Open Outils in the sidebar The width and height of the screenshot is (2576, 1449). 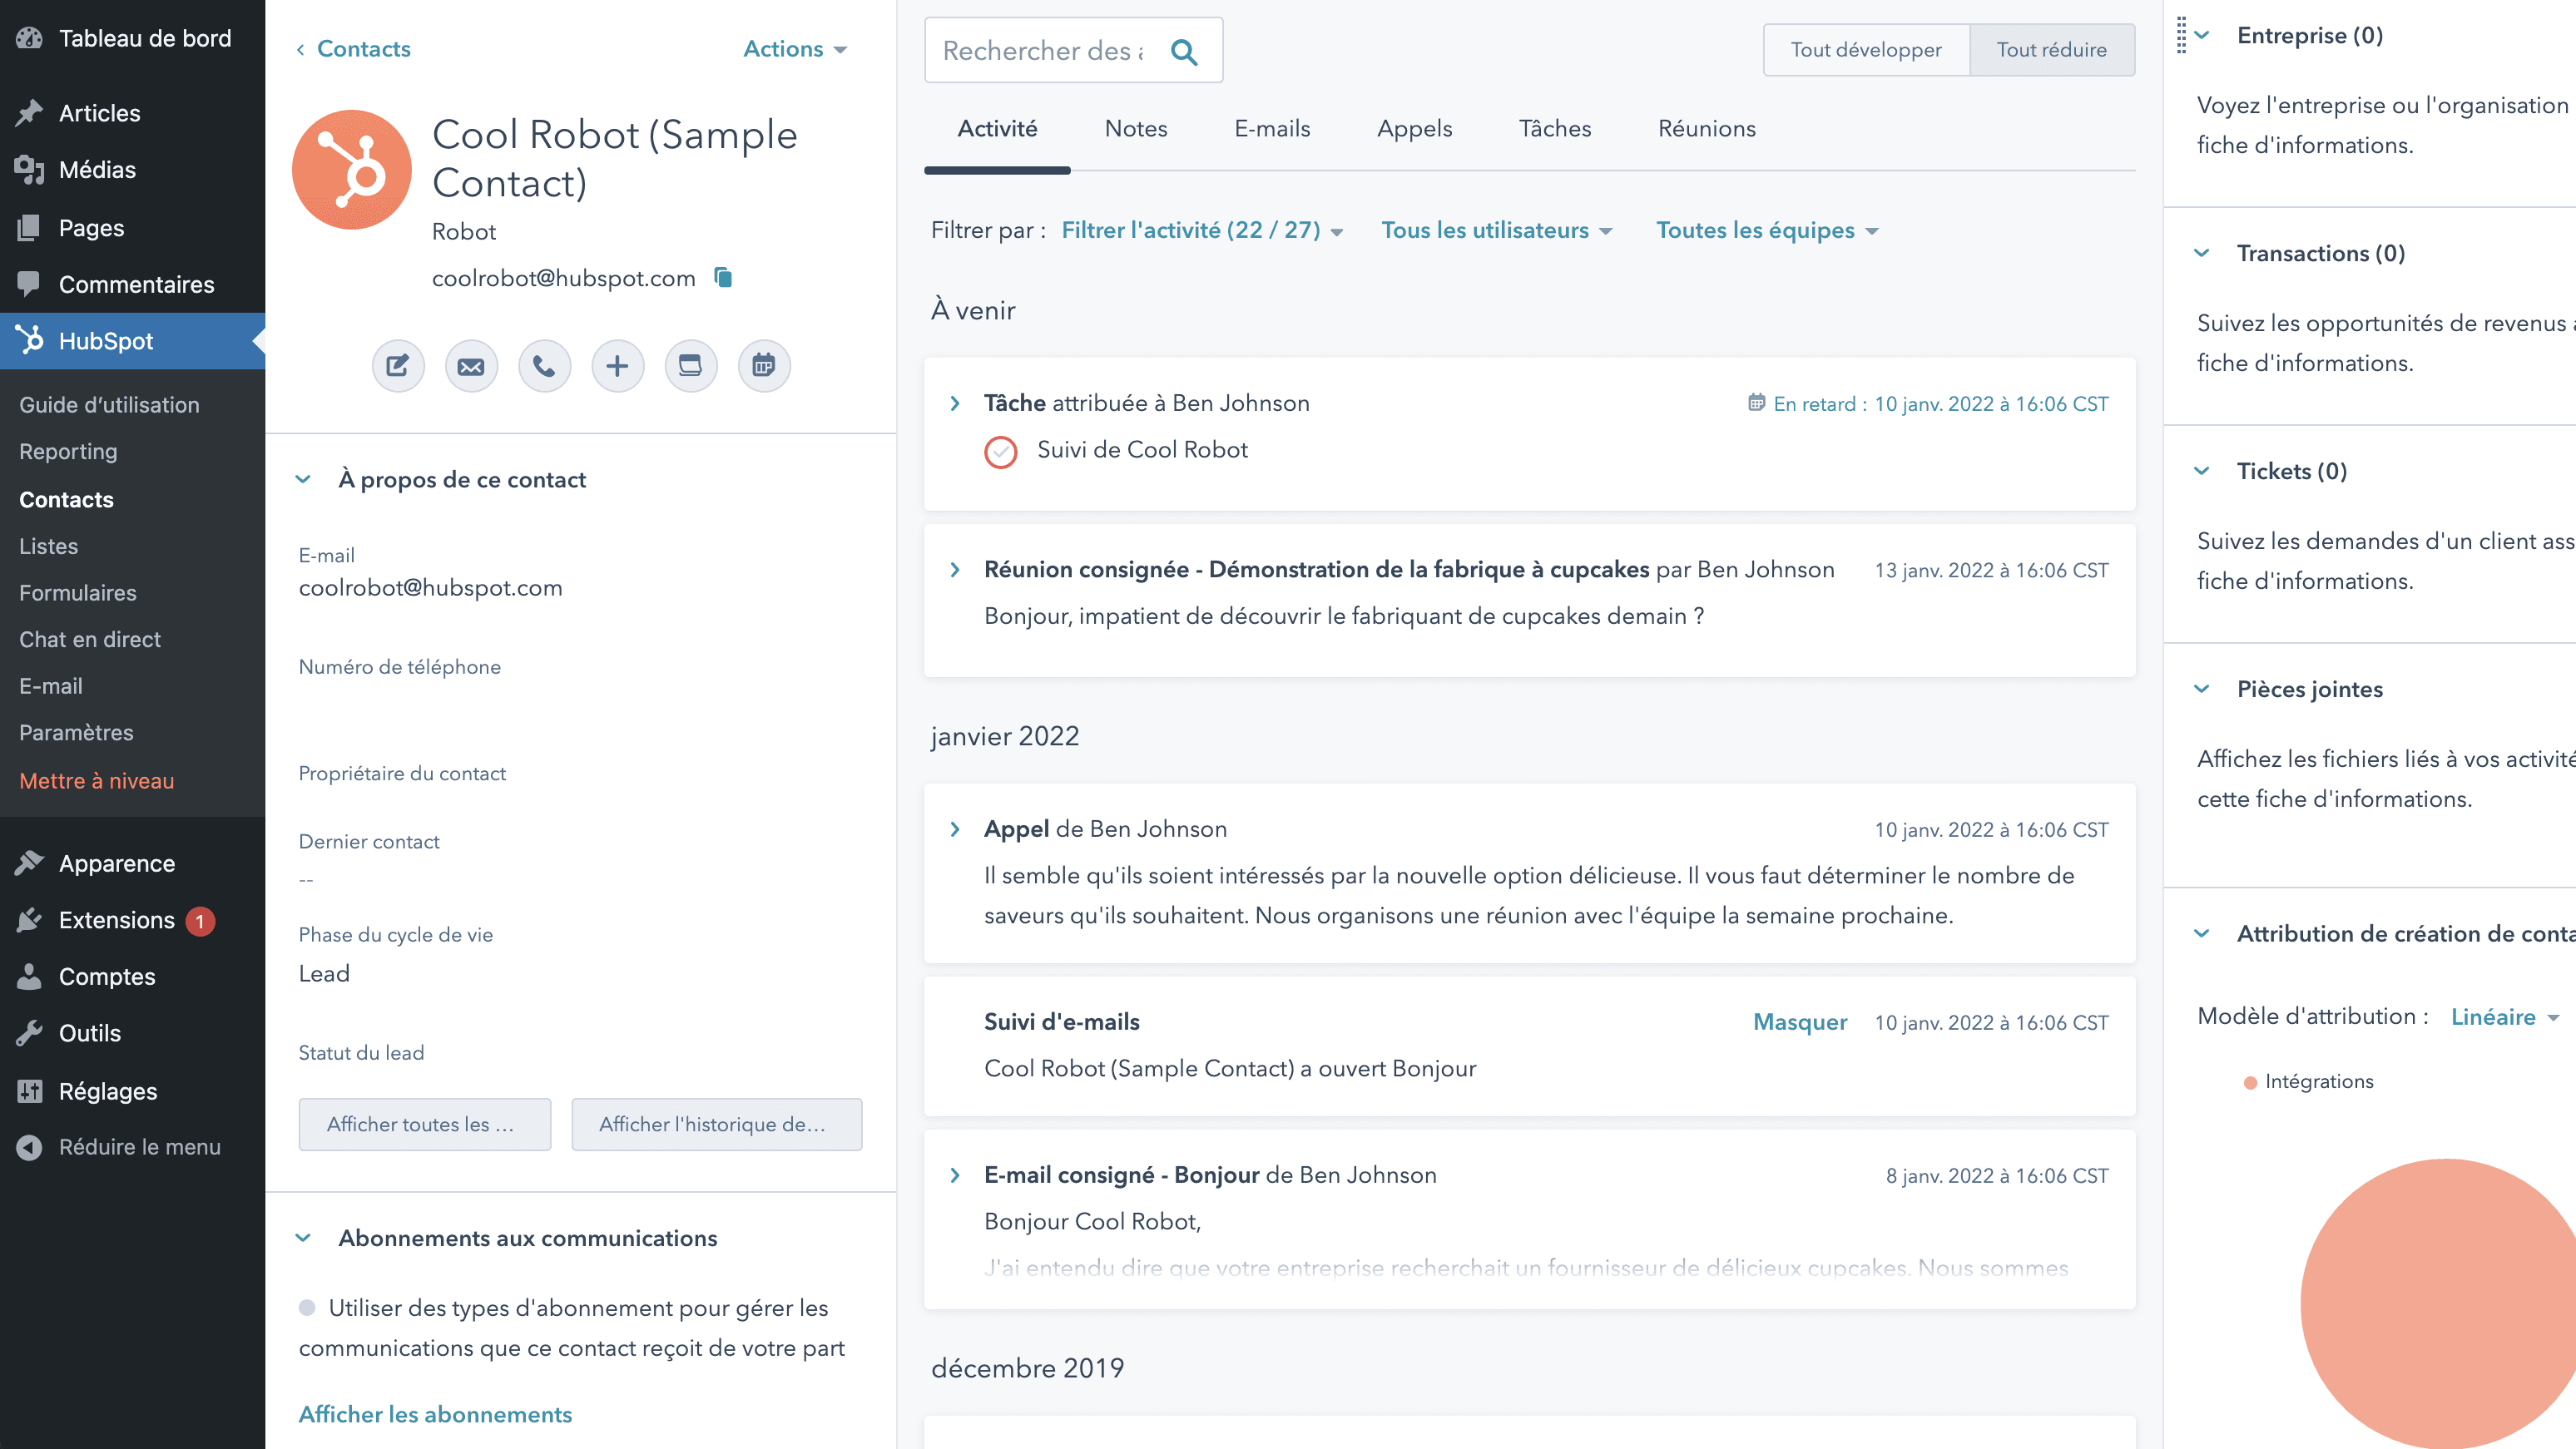click(x=132, y=1033)
